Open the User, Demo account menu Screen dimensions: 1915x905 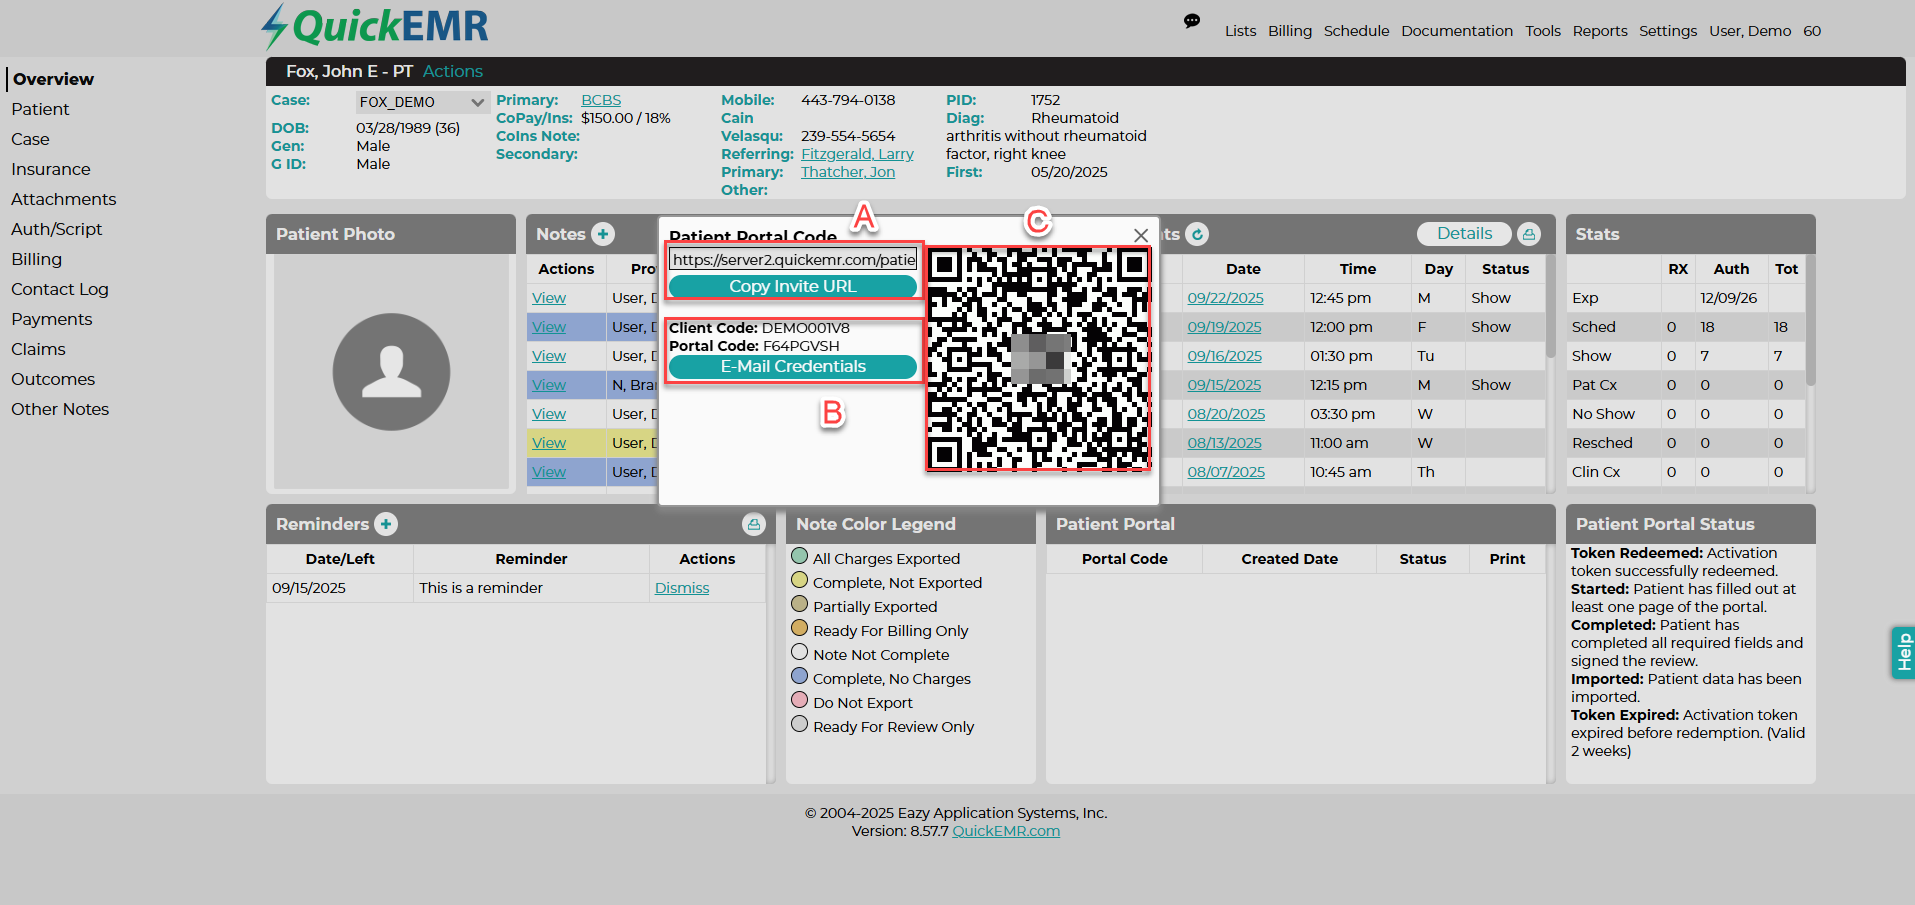click(1750, 31)
